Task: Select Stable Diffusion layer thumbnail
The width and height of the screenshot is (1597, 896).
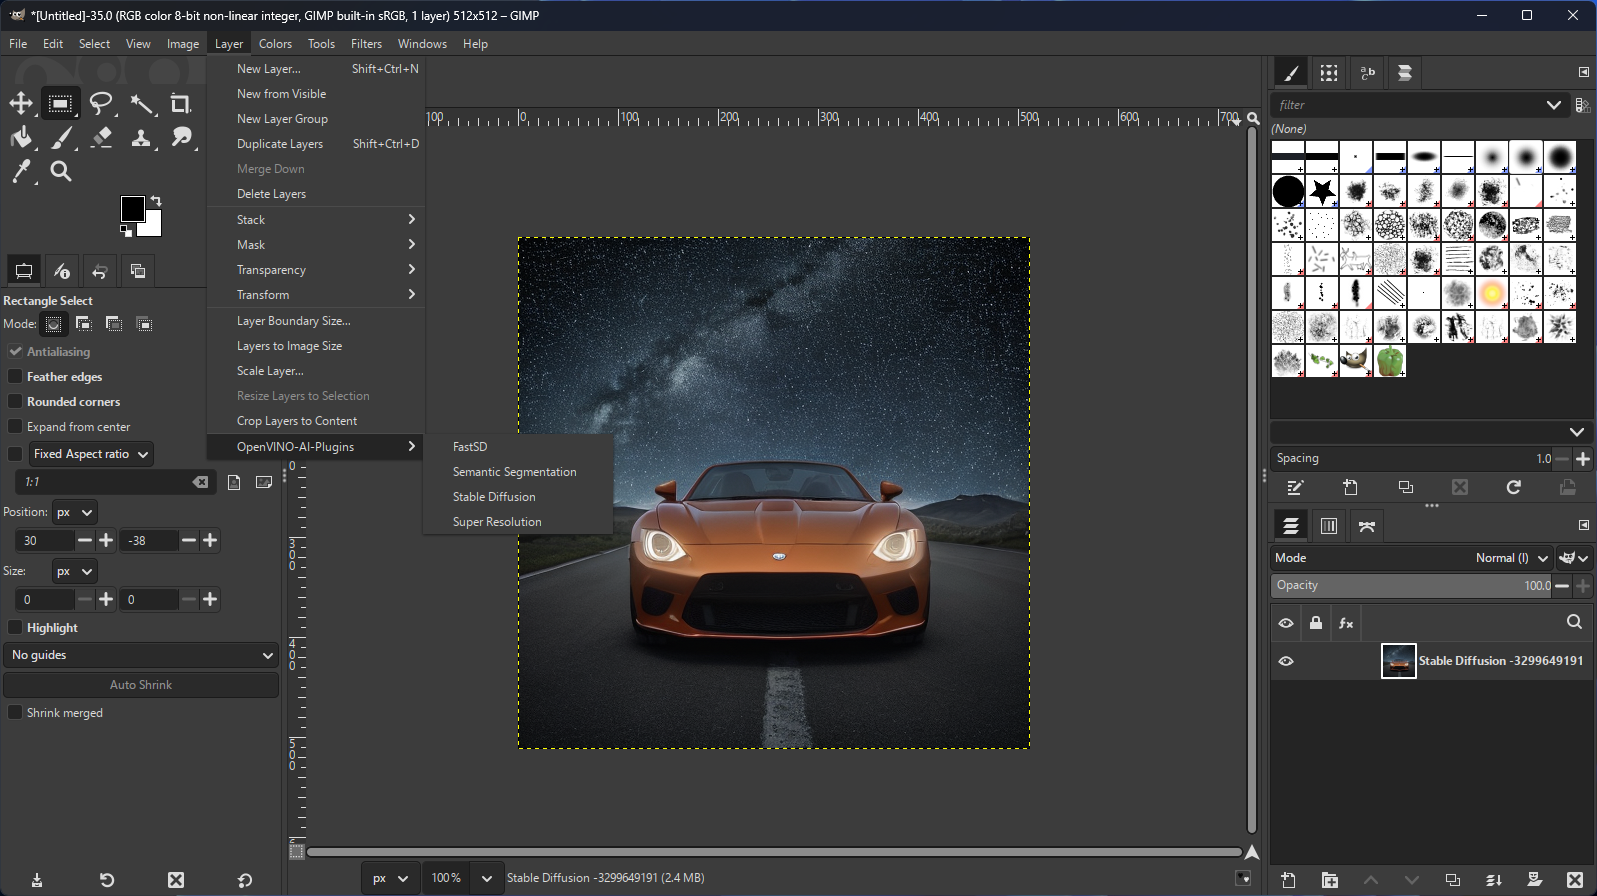Action: click(1398, 661)
